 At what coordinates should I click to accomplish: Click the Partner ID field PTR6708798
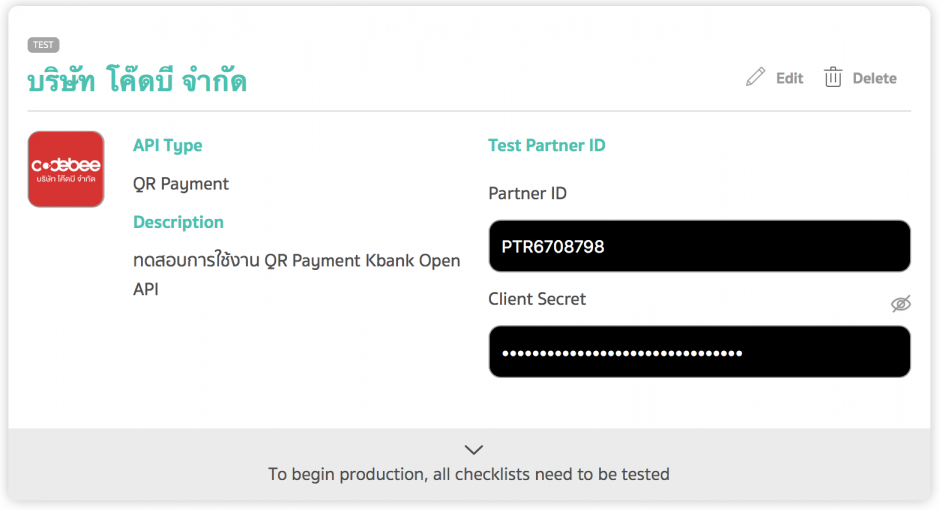700,246
